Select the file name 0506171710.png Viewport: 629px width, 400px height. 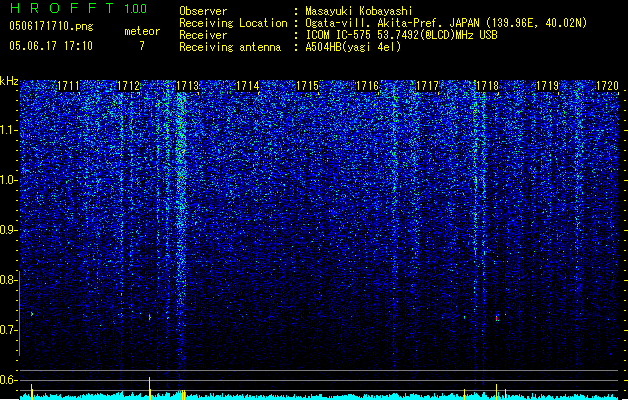point(51,27)
